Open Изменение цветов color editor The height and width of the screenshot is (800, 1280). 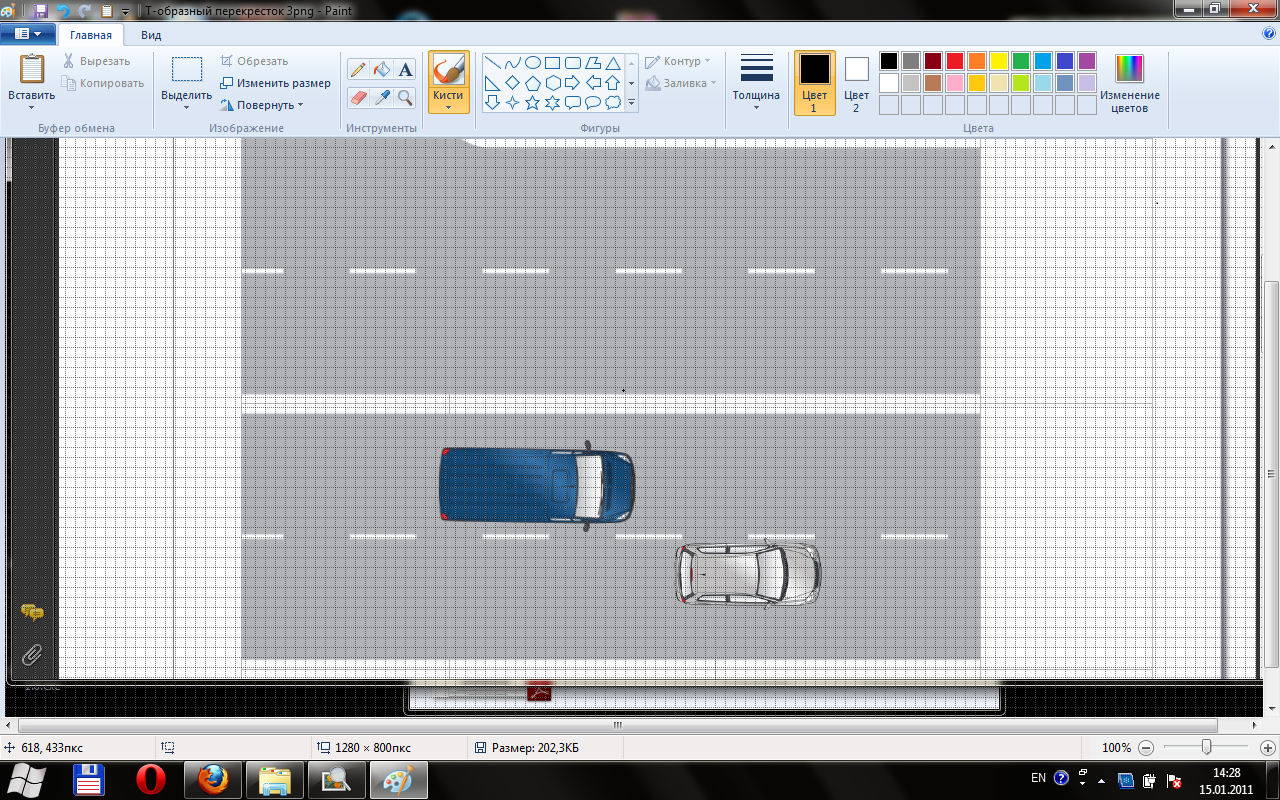(1129, 82)
